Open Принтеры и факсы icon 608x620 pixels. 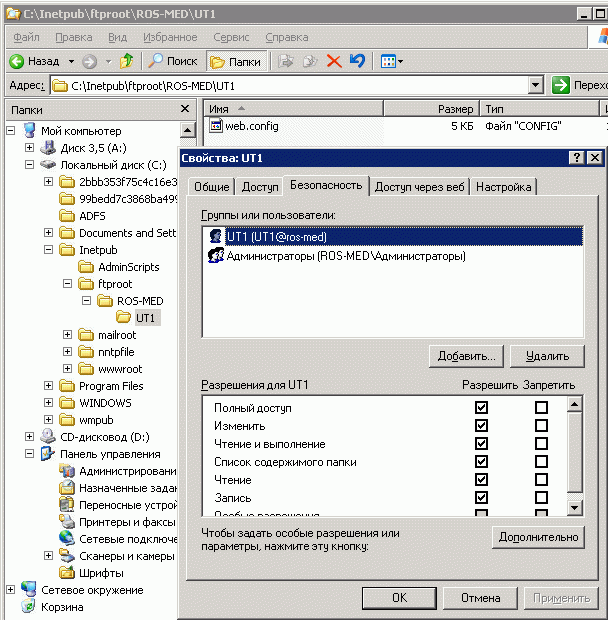tap(67, 522)
